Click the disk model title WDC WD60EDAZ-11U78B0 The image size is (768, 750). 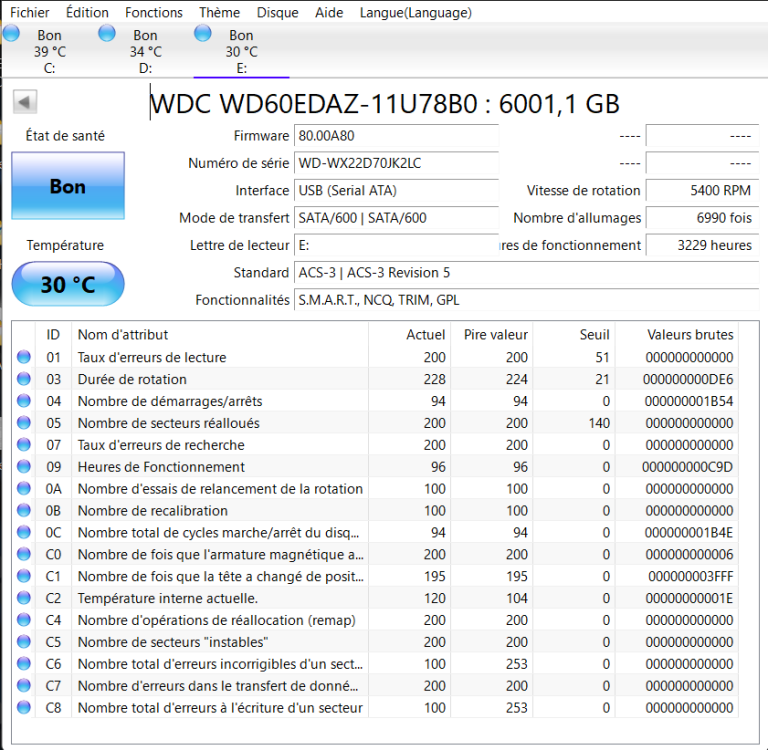tap(312, 103)
